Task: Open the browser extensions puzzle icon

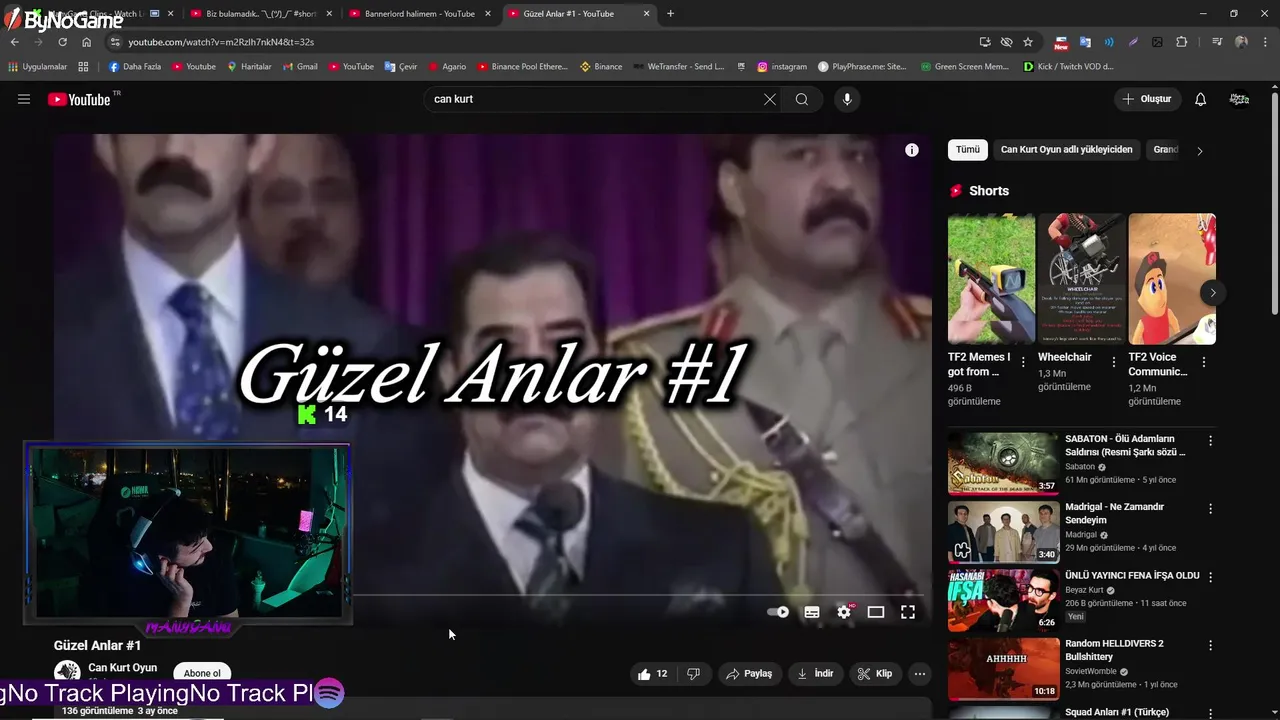Action: tap(1181, 42)
